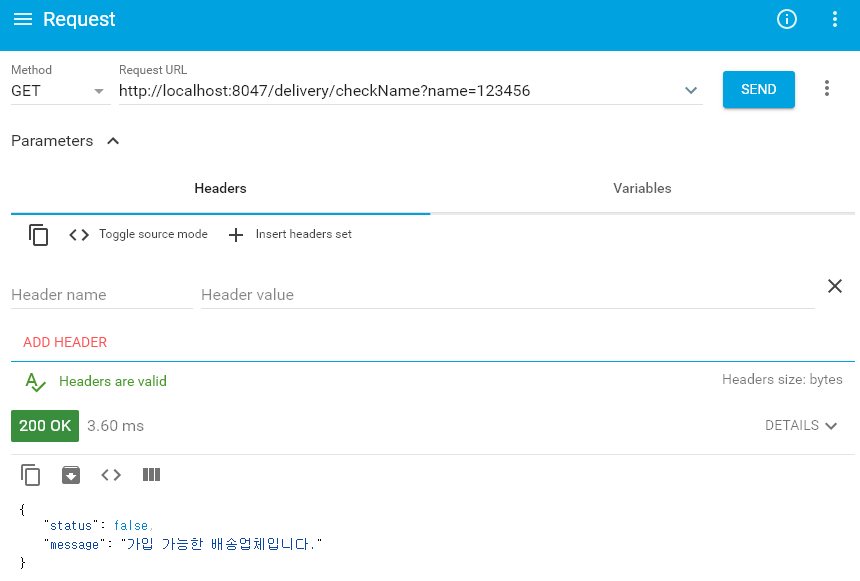
Task: Click the 200 OK status badge
Action: pos(45,426)
